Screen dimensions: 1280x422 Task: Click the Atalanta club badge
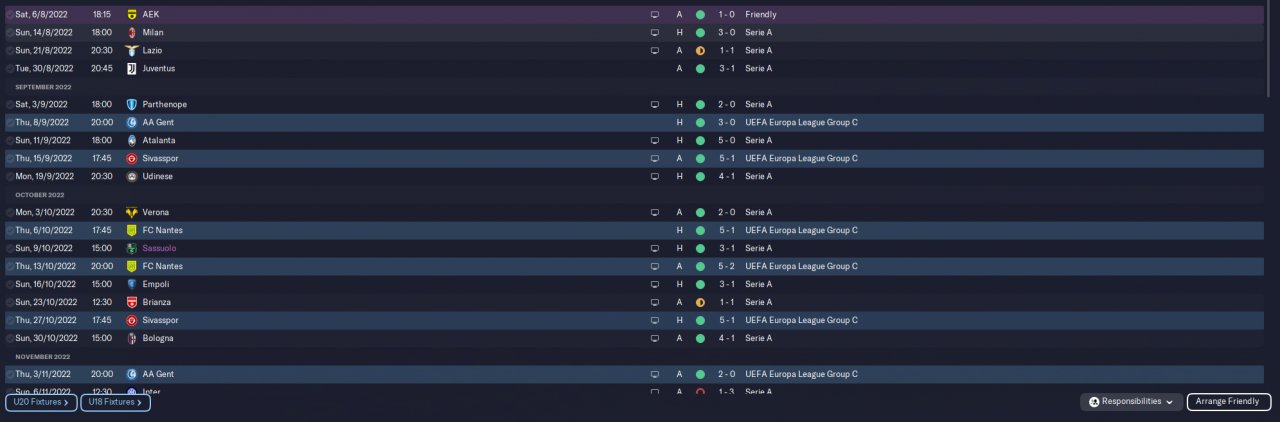pos(132,141)
